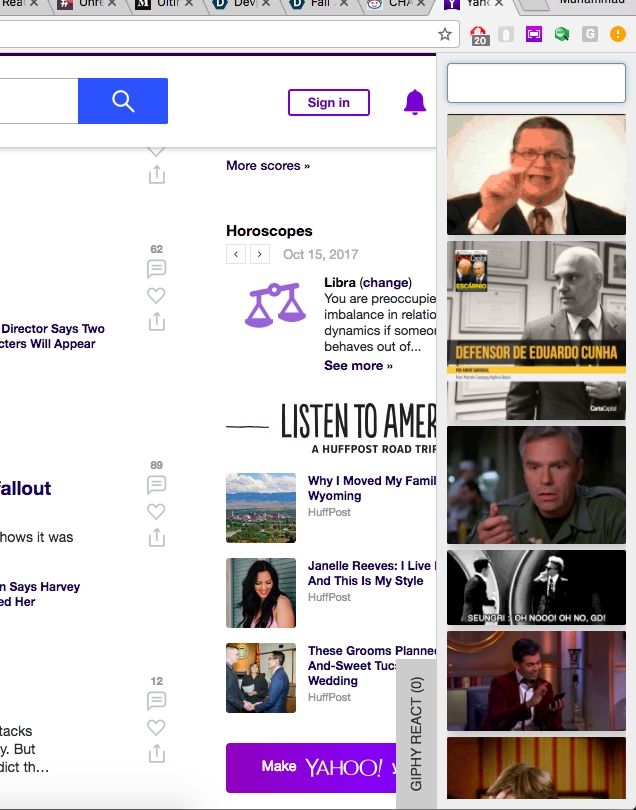This screenshot has width=636, height=810.
Task: Open the 'Says Harvey' headline link
Action: pyautogui.click(x=40, y=594)
